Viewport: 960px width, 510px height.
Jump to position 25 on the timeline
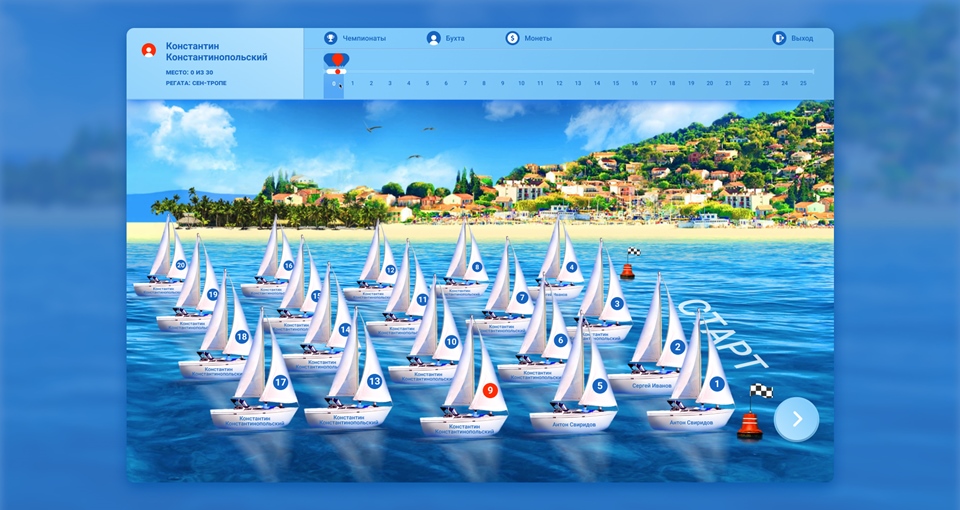[803, 83]
